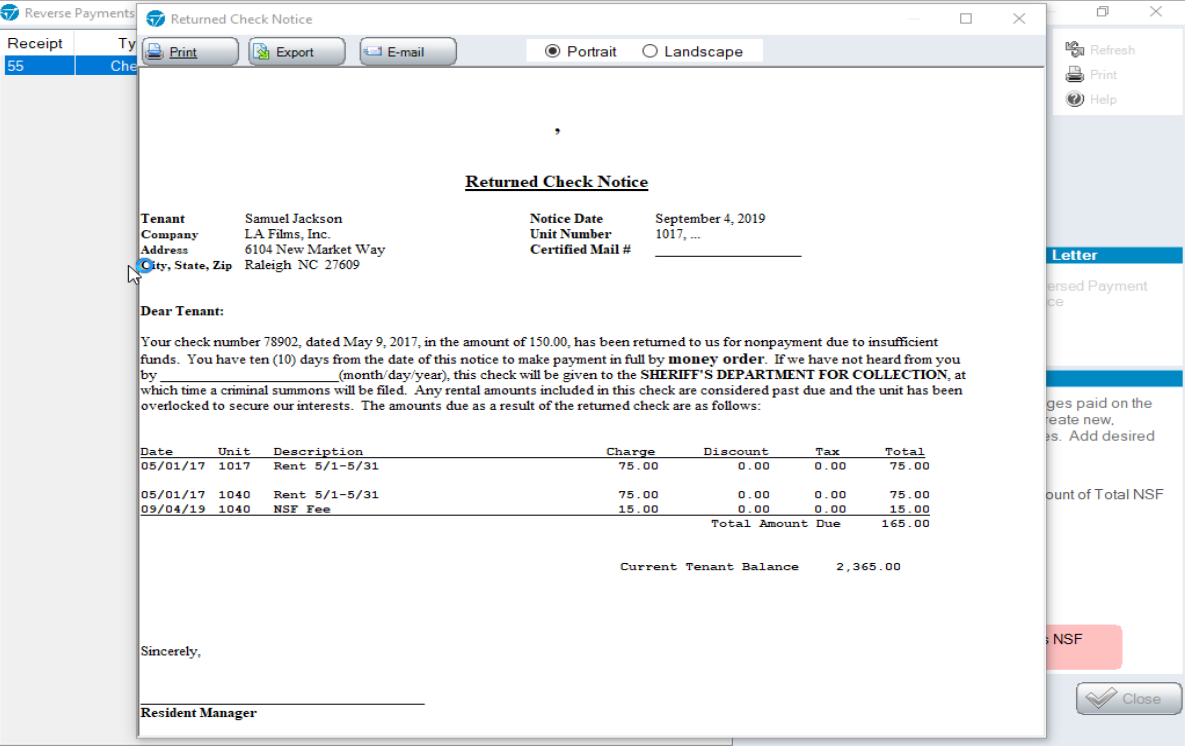Screen dimensions: 1185x746
Task: Click Total Amount Due 165.00
Action: click(x=905, y=524)
